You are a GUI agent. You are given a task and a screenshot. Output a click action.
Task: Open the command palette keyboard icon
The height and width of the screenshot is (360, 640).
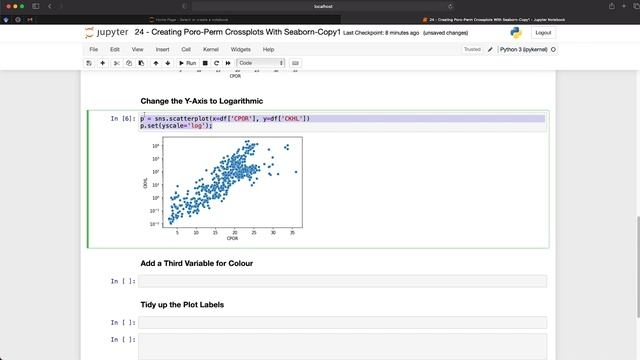pyautogui.click(x=296, y=63)
